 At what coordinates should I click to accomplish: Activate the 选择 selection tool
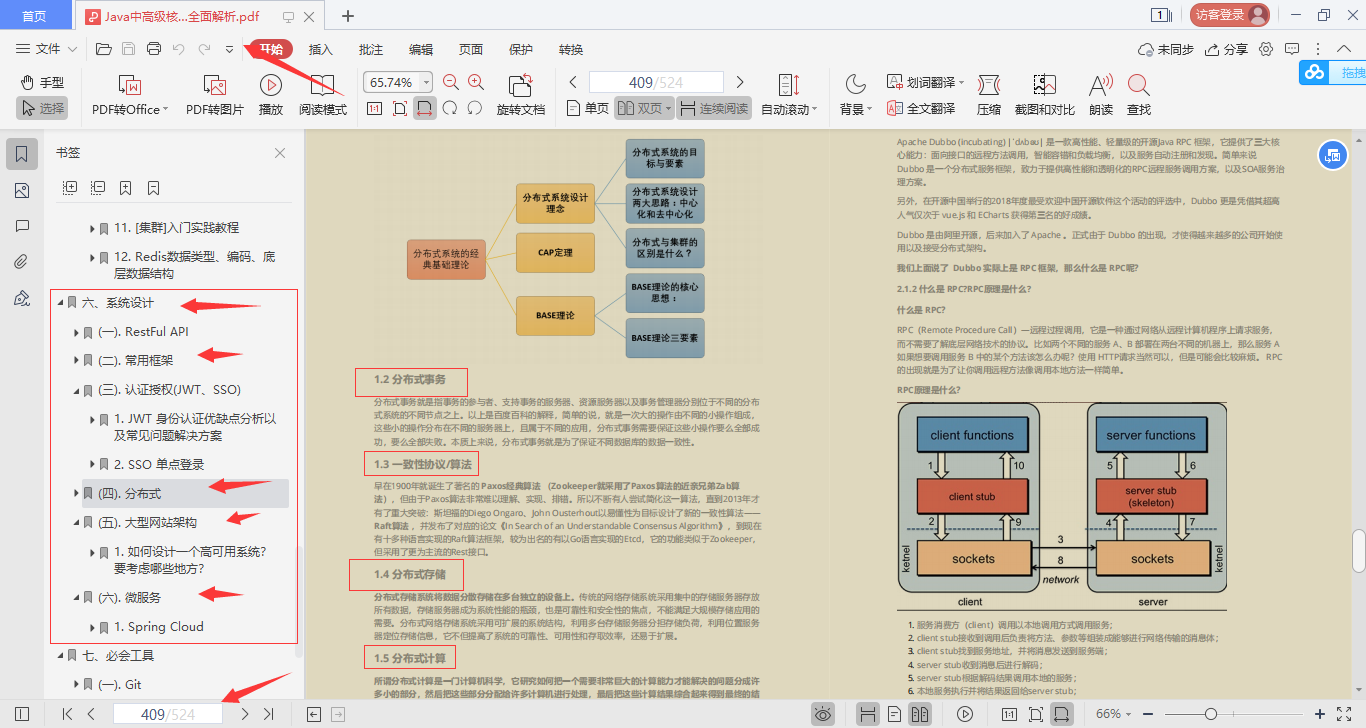(x=41, y=108)
